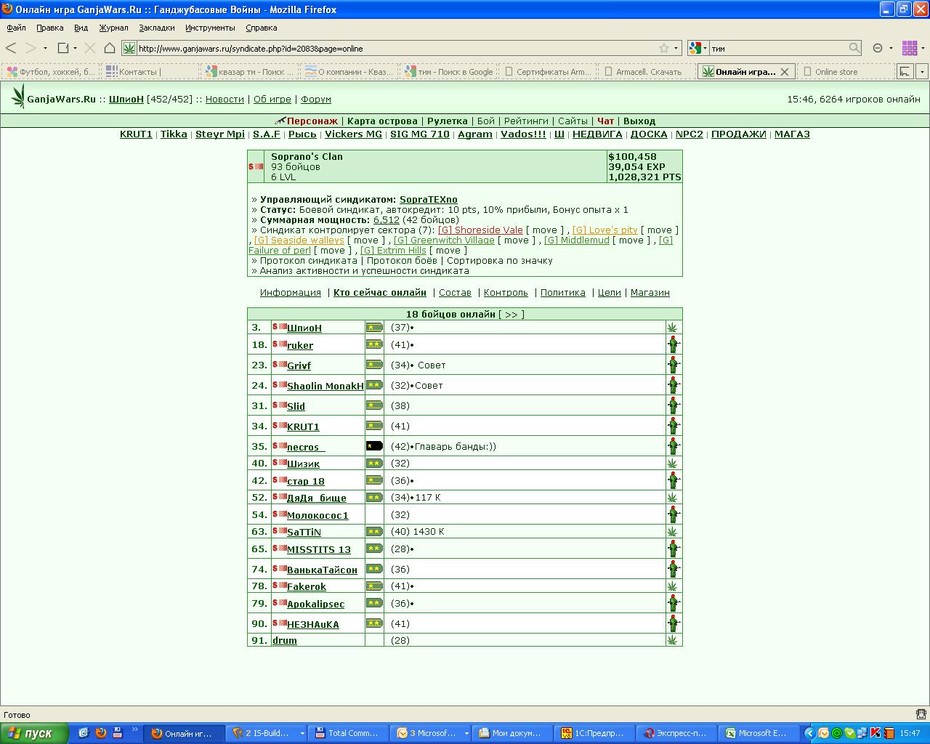The height and width of the screenshot is (744, 930).
Task: Expand the 2 IS-Build taskbar group
Action: (x=302, y=733)
